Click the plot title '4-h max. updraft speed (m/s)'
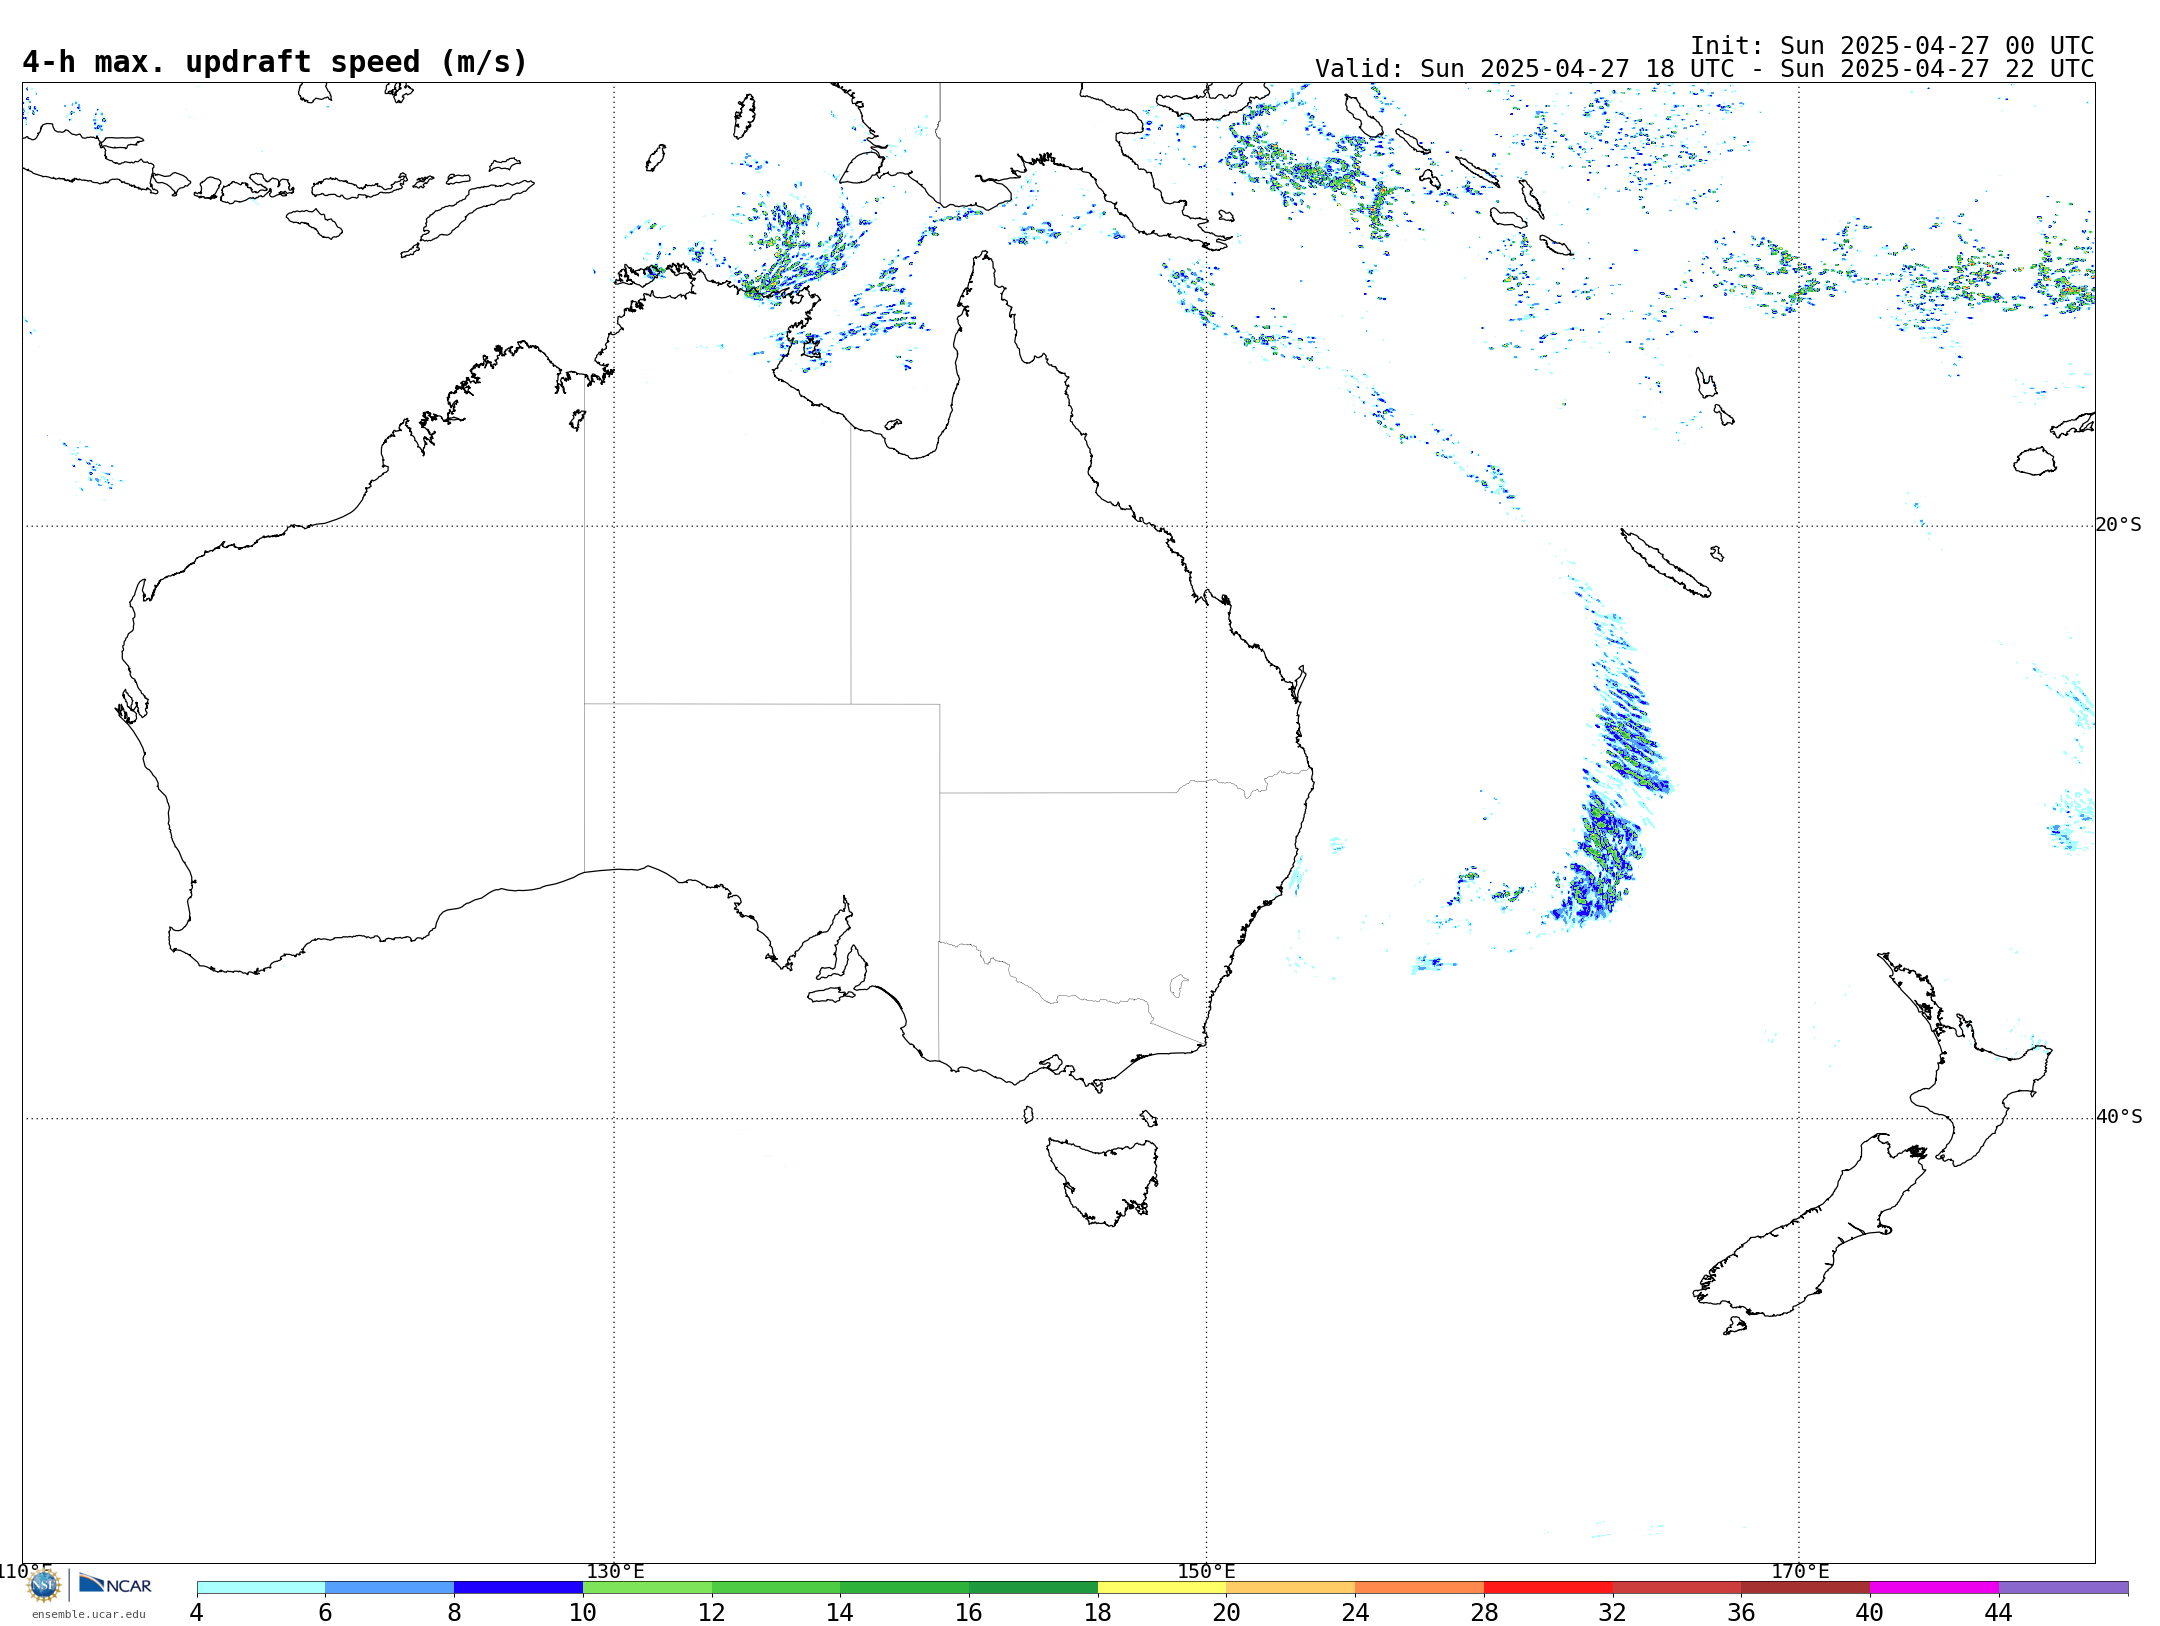This screenshot has height=1626, width=2160. click(275, 62)
